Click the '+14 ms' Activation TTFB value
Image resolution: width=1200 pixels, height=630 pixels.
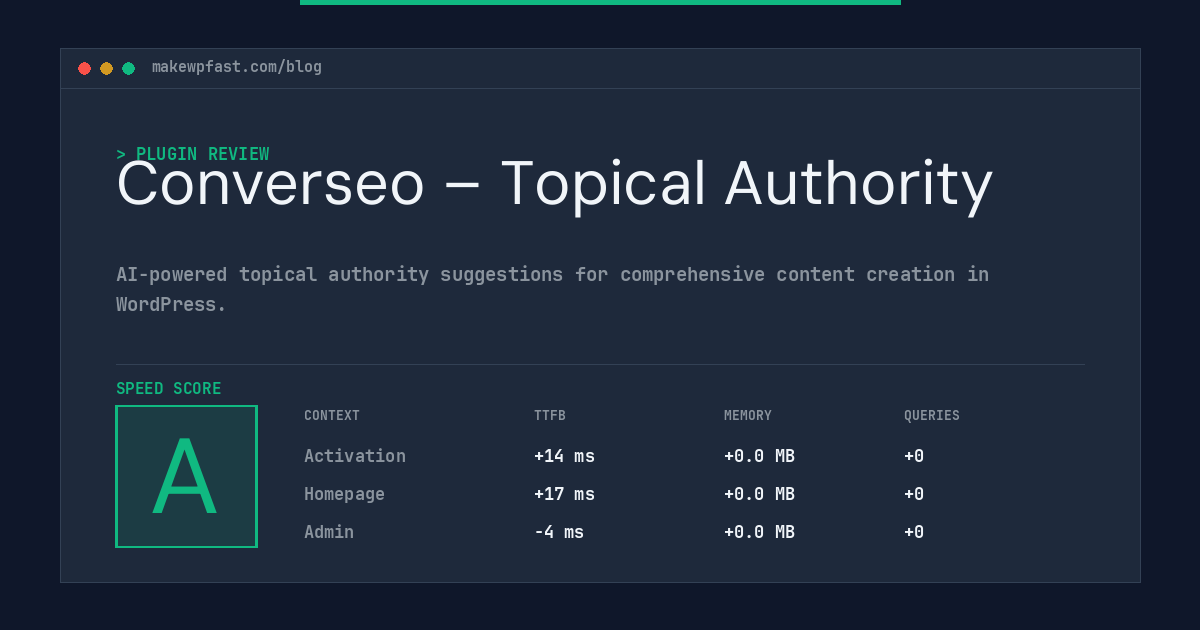[x=564, y=456]
